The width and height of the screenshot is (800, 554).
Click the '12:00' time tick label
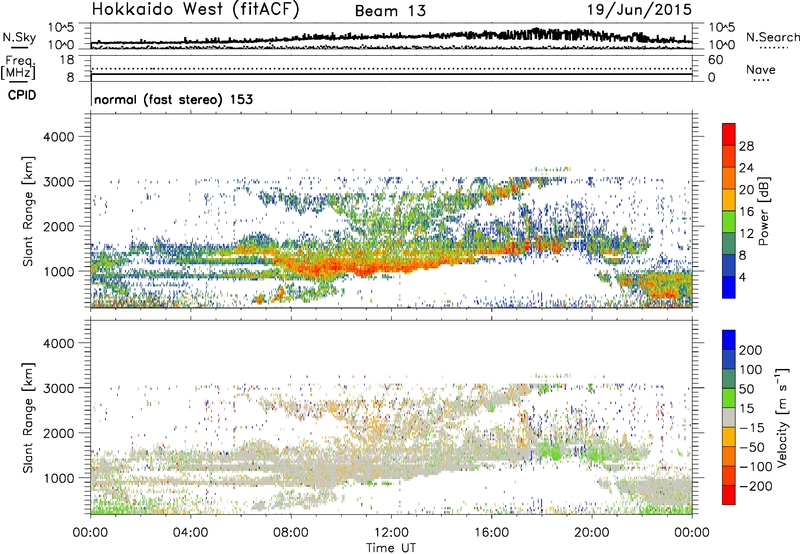[391, 533]
